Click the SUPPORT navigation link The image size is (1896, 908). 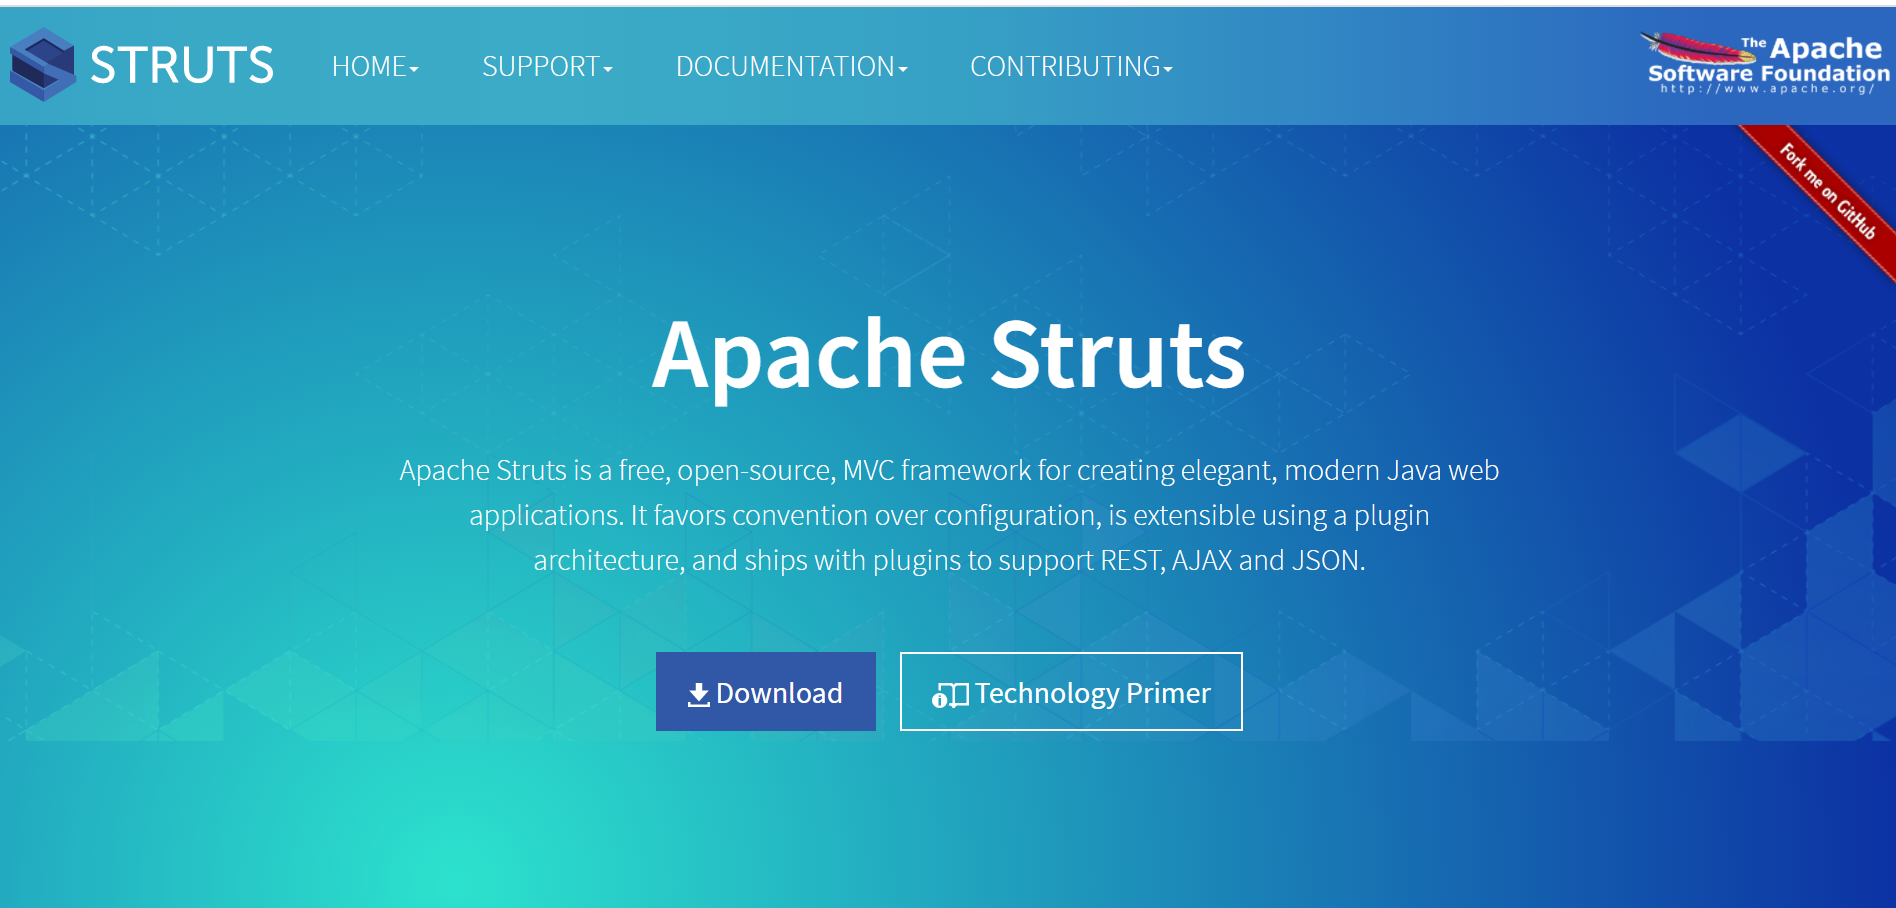[547, 66]
